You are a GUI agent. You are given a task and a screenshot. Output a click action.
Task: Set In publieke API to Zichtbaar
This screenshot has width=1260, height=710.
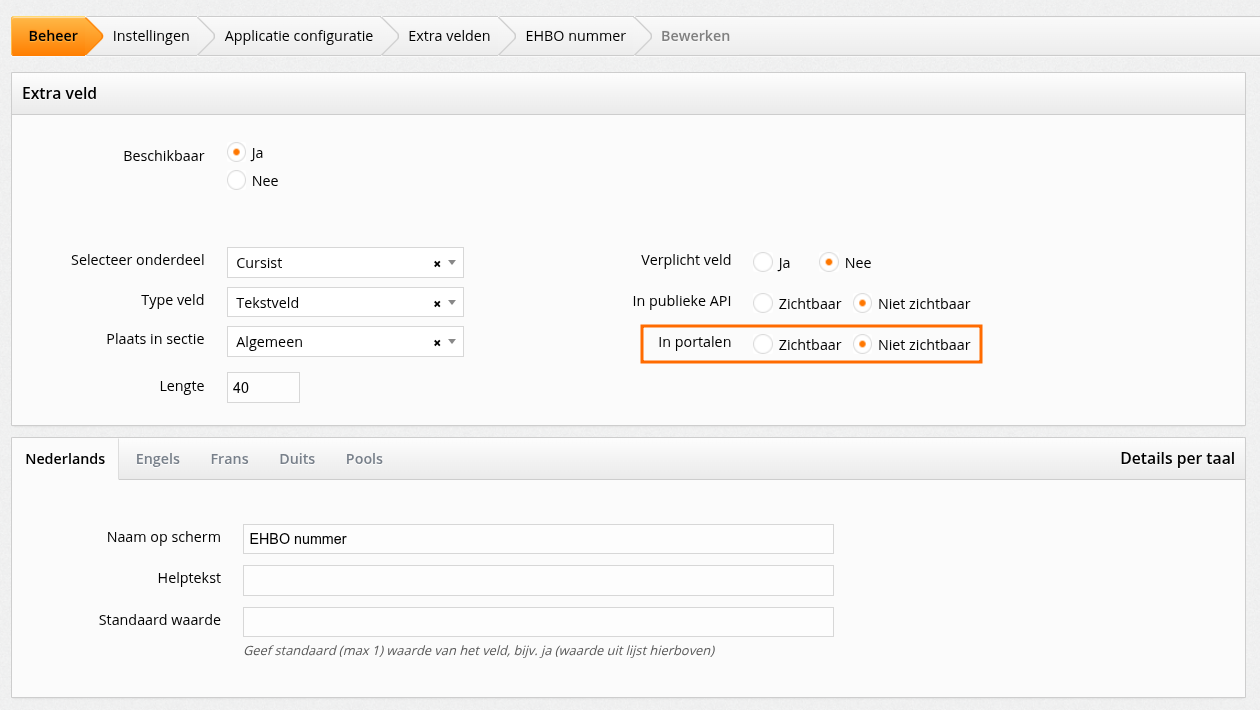pyautogui.click(x=763, y=303)
